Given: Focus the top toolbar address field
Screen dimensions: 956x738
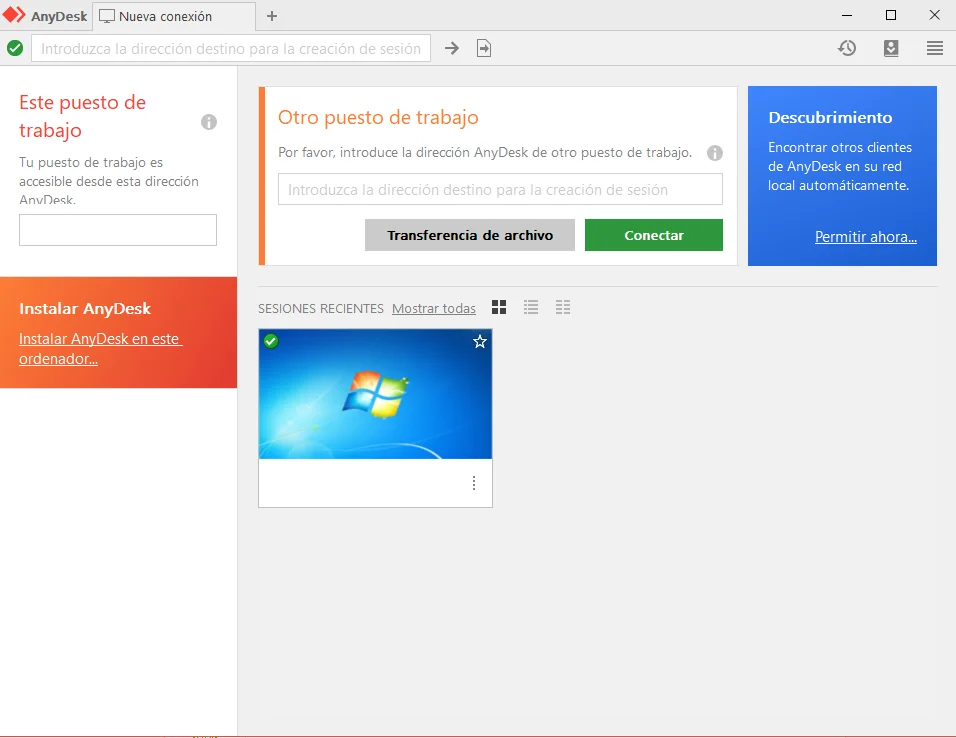Looking at the screenshot, I should (x=231, y=48).
